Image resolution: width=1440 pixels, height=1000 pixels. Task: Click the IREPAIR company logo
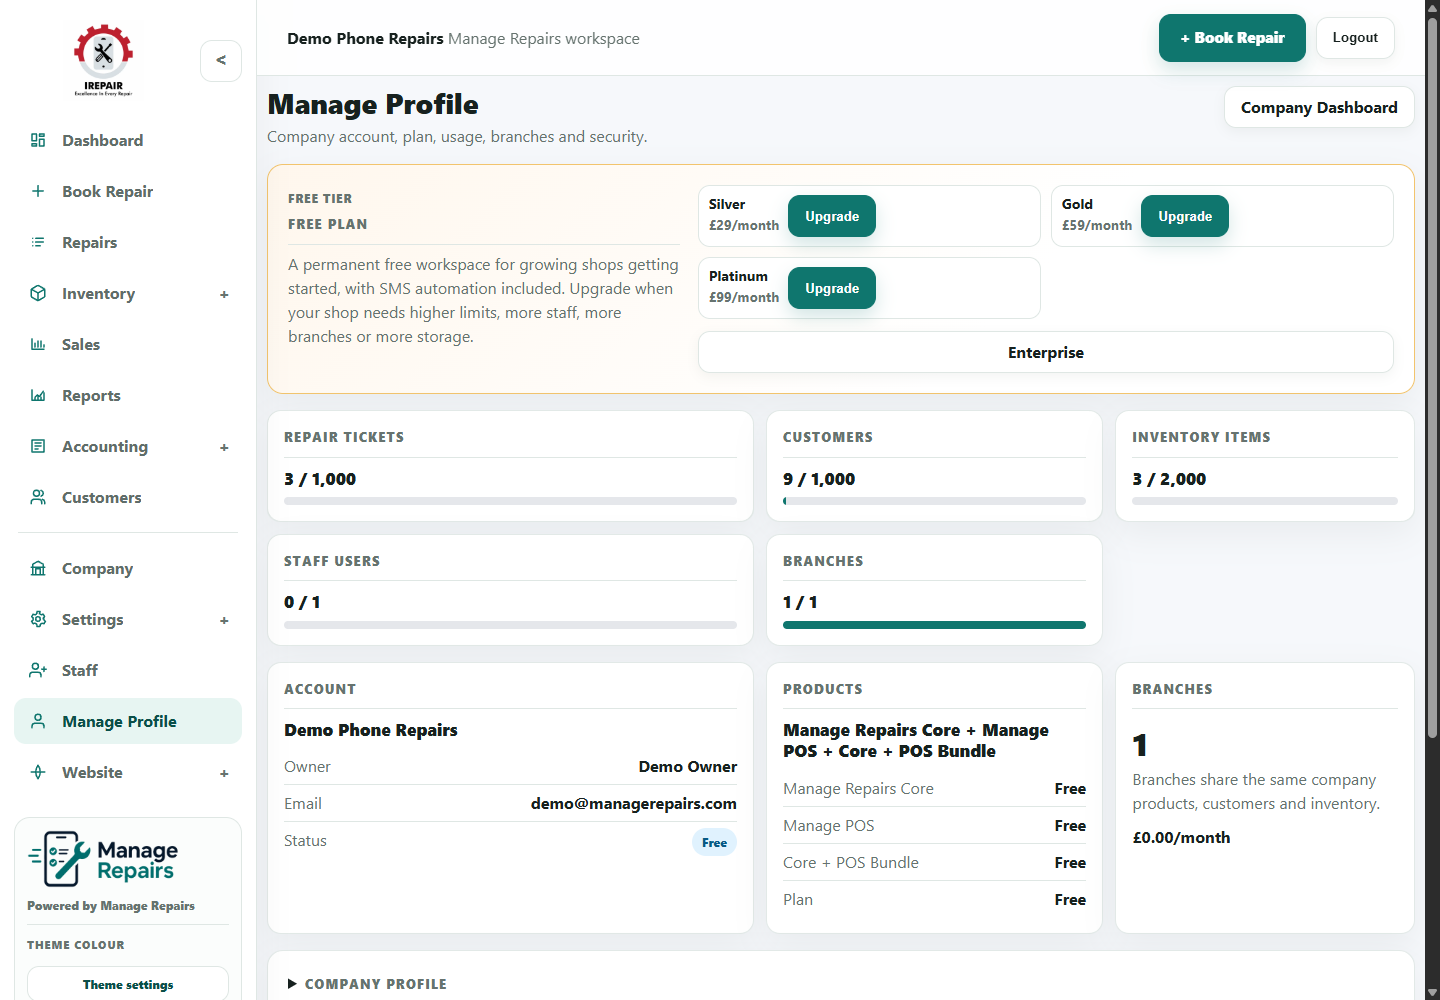click(x=103, y=60)
